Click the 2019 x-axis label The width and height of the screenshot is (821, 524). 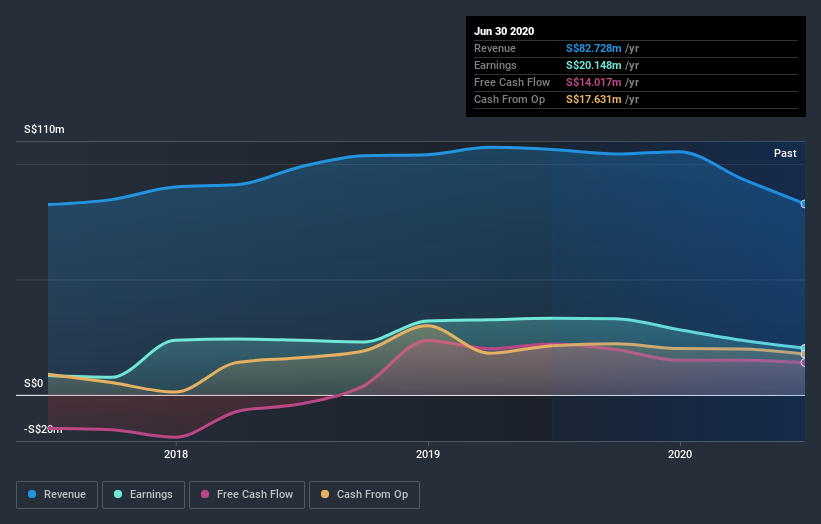coord(428,454)
